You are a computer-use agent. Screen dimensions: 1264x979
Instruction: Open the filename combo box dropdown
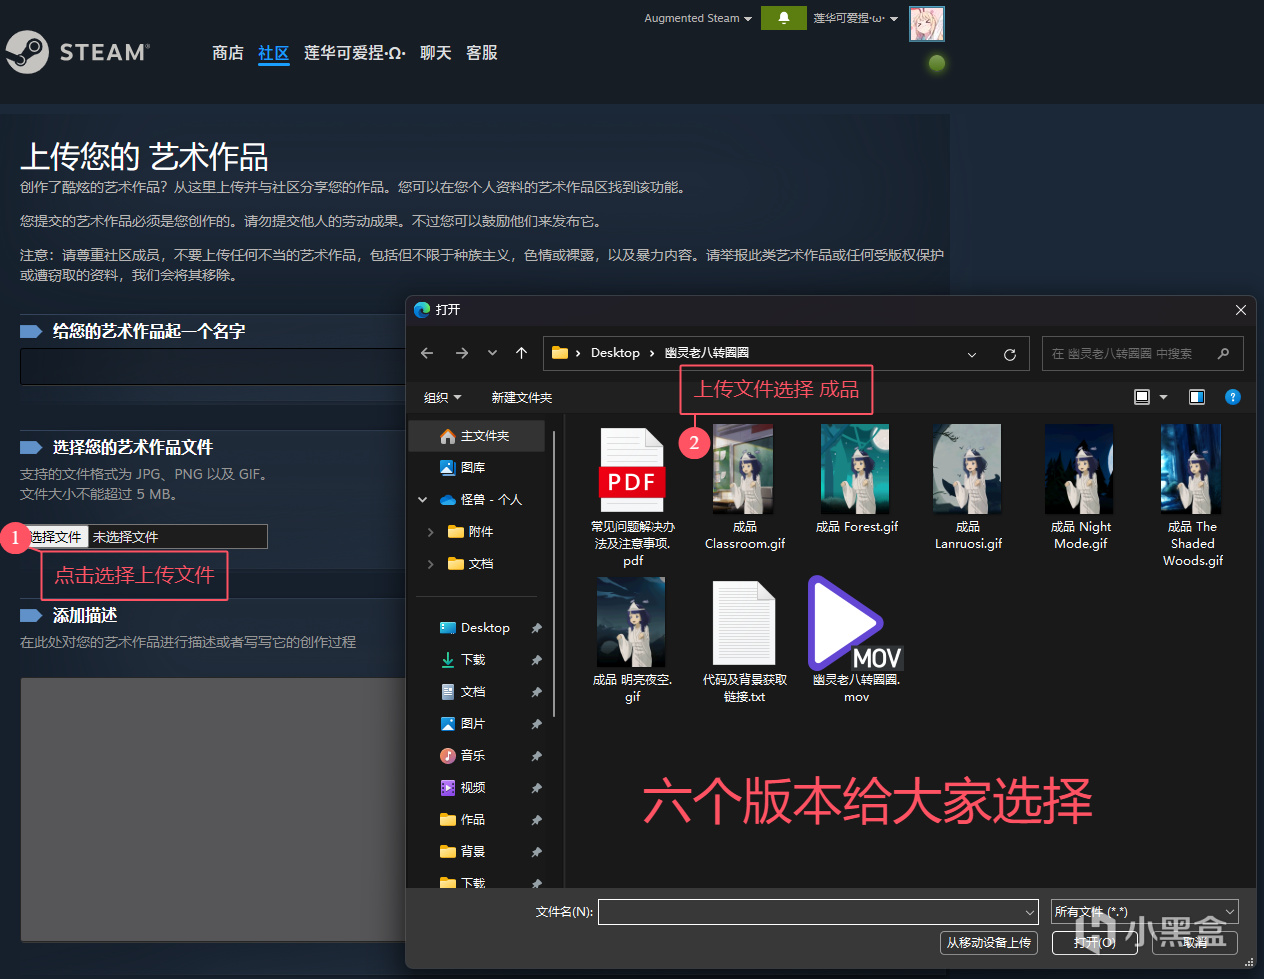(x=1030, y=912)
